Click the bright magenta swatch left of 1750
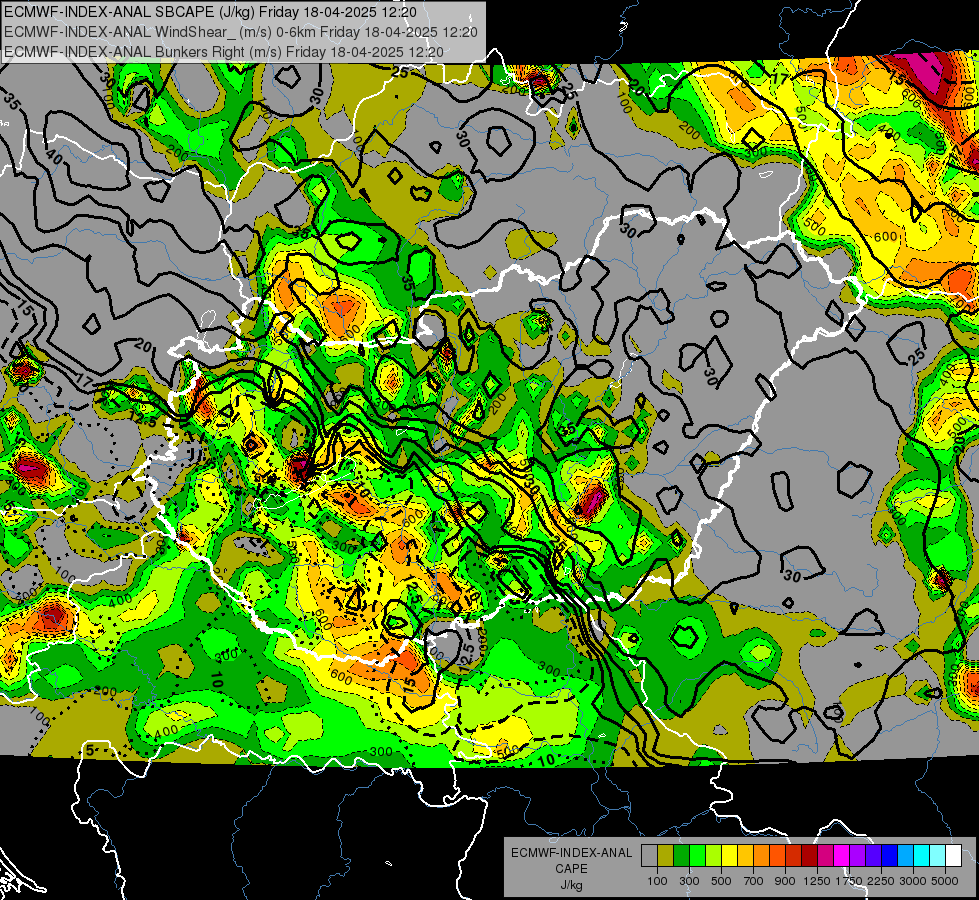979x900 pixels. (842, 856)
